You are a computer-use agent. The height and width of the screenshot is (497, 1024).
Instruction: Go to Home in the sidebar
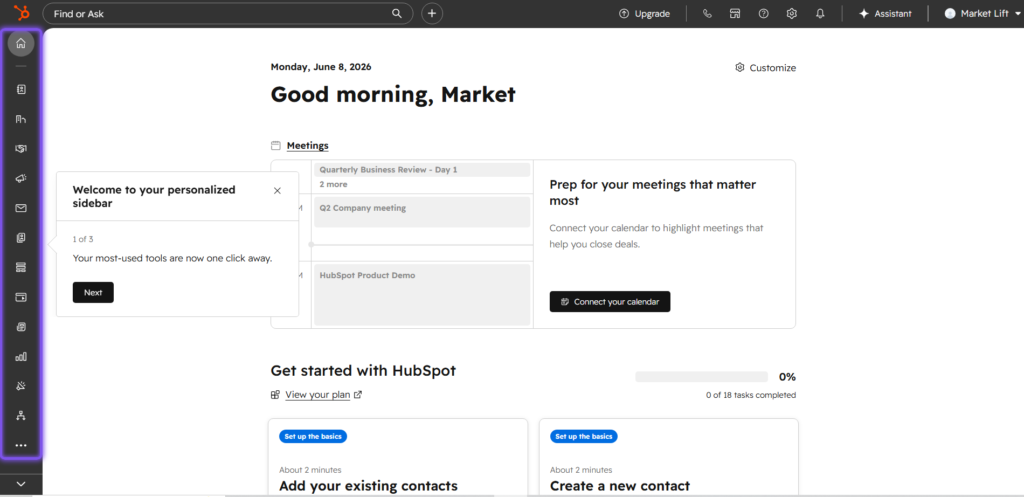pos(21,44)
